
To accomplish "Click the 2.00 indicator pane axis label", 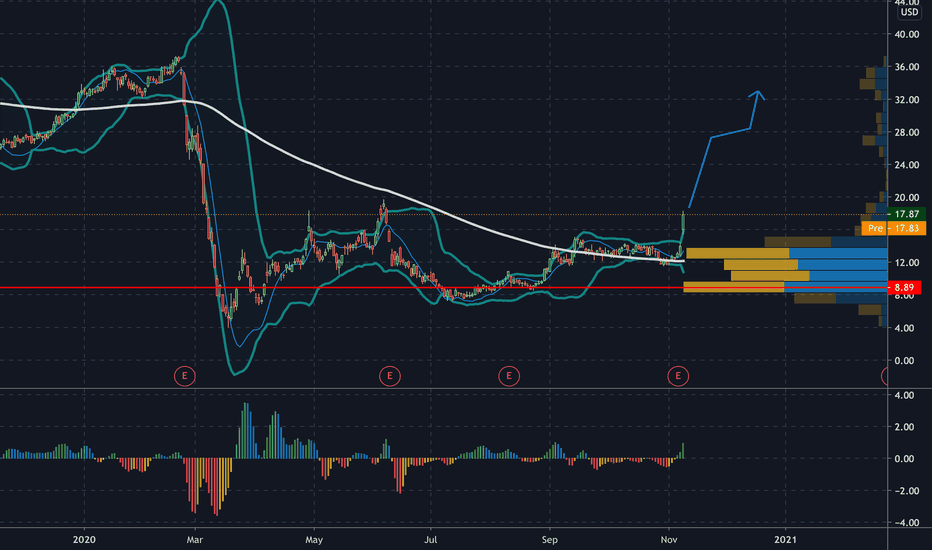I will (x=904, y=427).
